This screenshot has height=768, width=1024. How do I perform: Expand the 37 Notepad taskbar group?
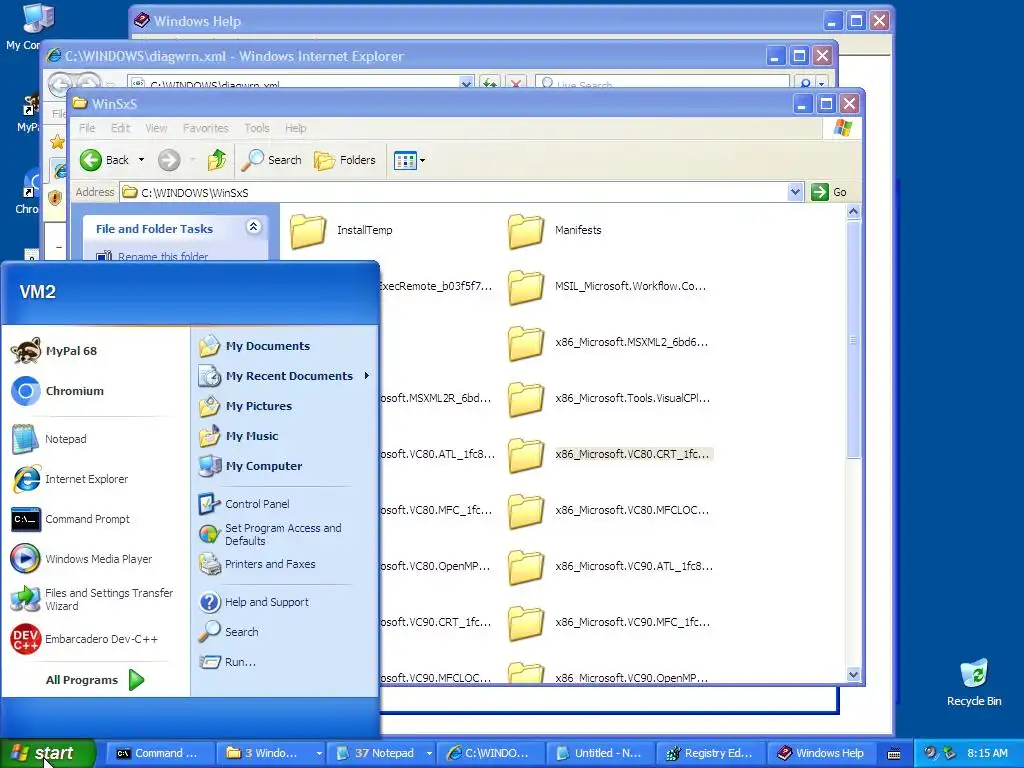429,753
